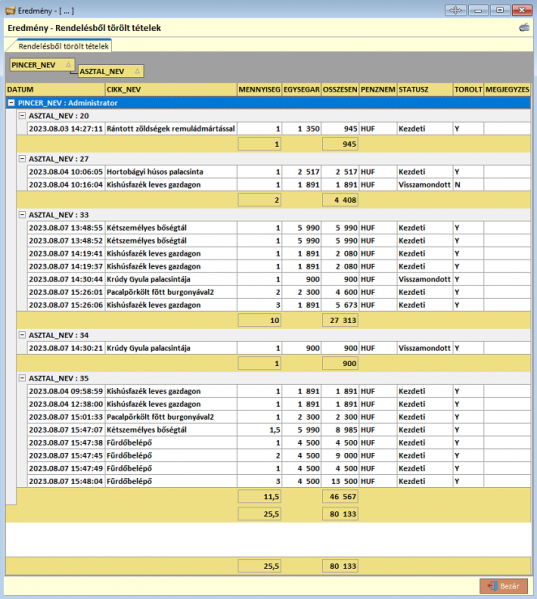Select the row dated 2023.08.07 14:30:44
Image resolution: width=537 pixels, height=599 pixels.
tap(279, 279)
